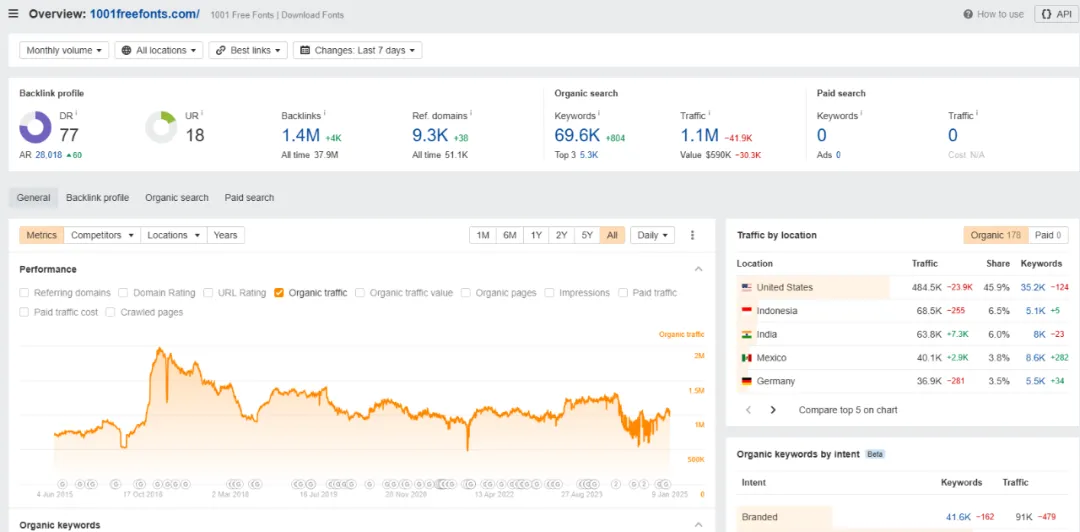The height and width of the screenshot is (532, 1080).
Task: Click the United States flag icon
Action: (746, 287)
